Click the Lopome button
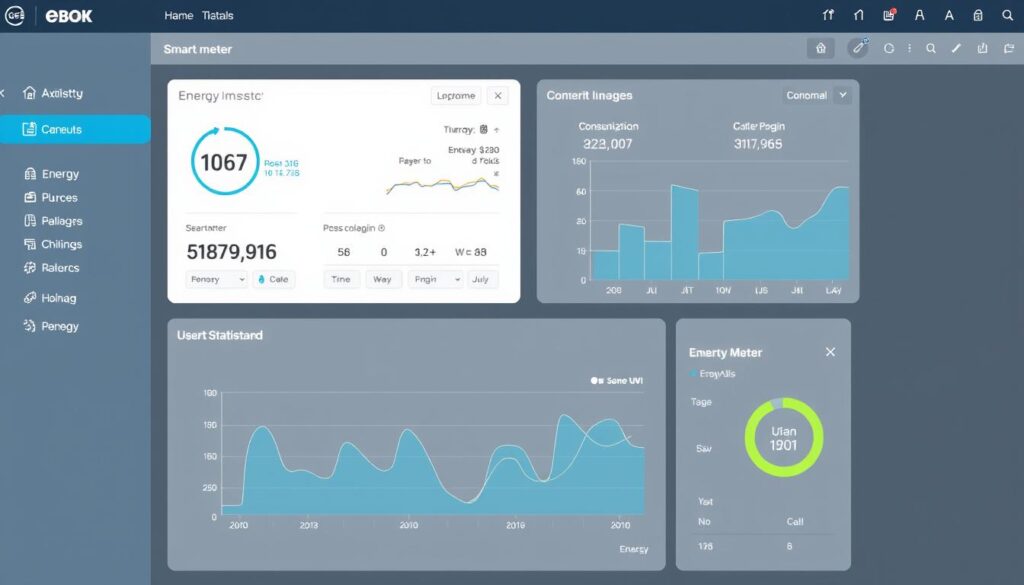Viewport: 1024px width, 585px height. point(456,96)
